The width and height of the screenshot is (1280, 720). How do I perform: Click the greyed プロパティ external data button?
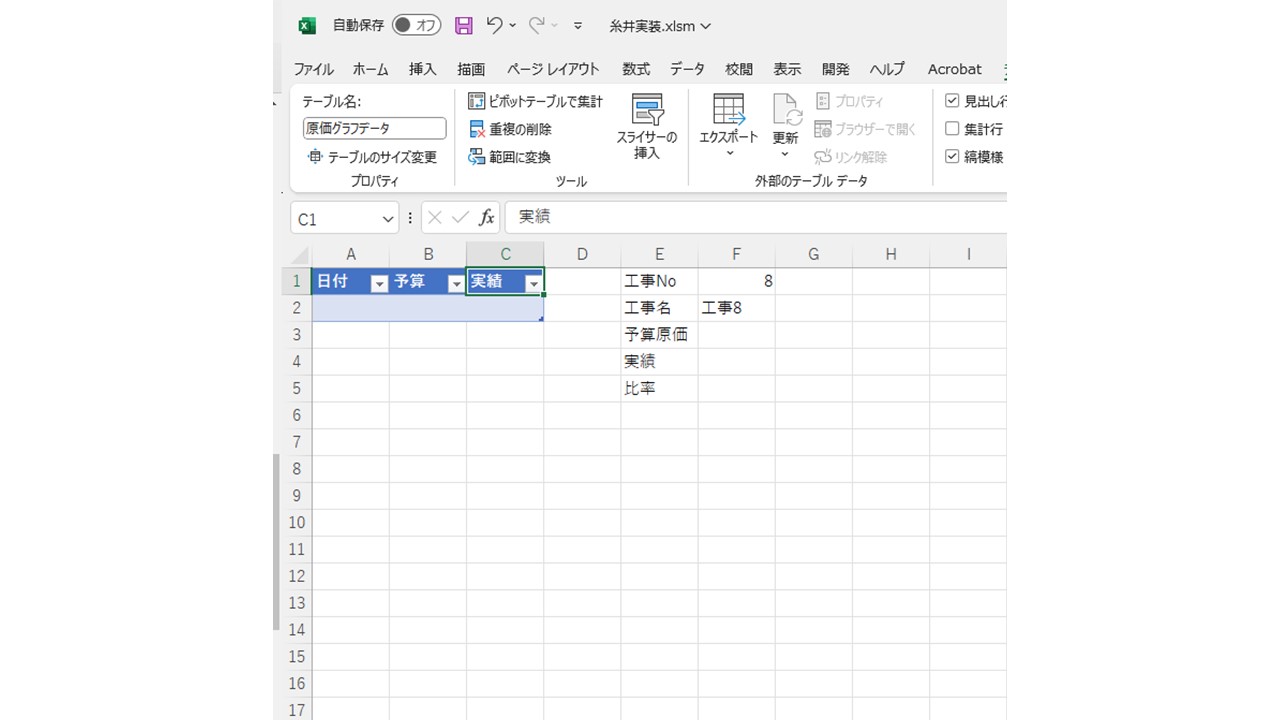point(850,101)
